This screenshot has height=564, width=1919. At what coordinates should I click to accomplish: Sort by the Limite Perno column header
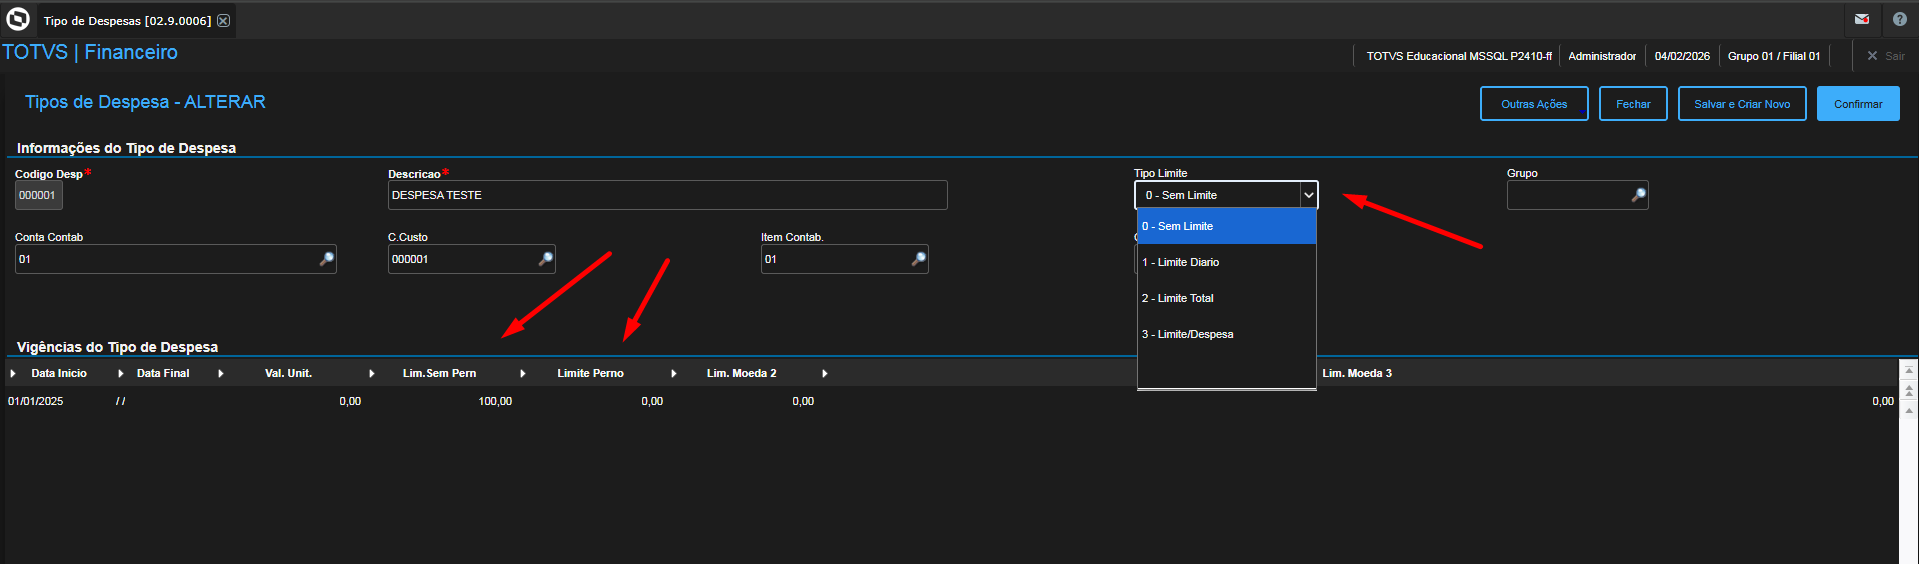(590, 373)
